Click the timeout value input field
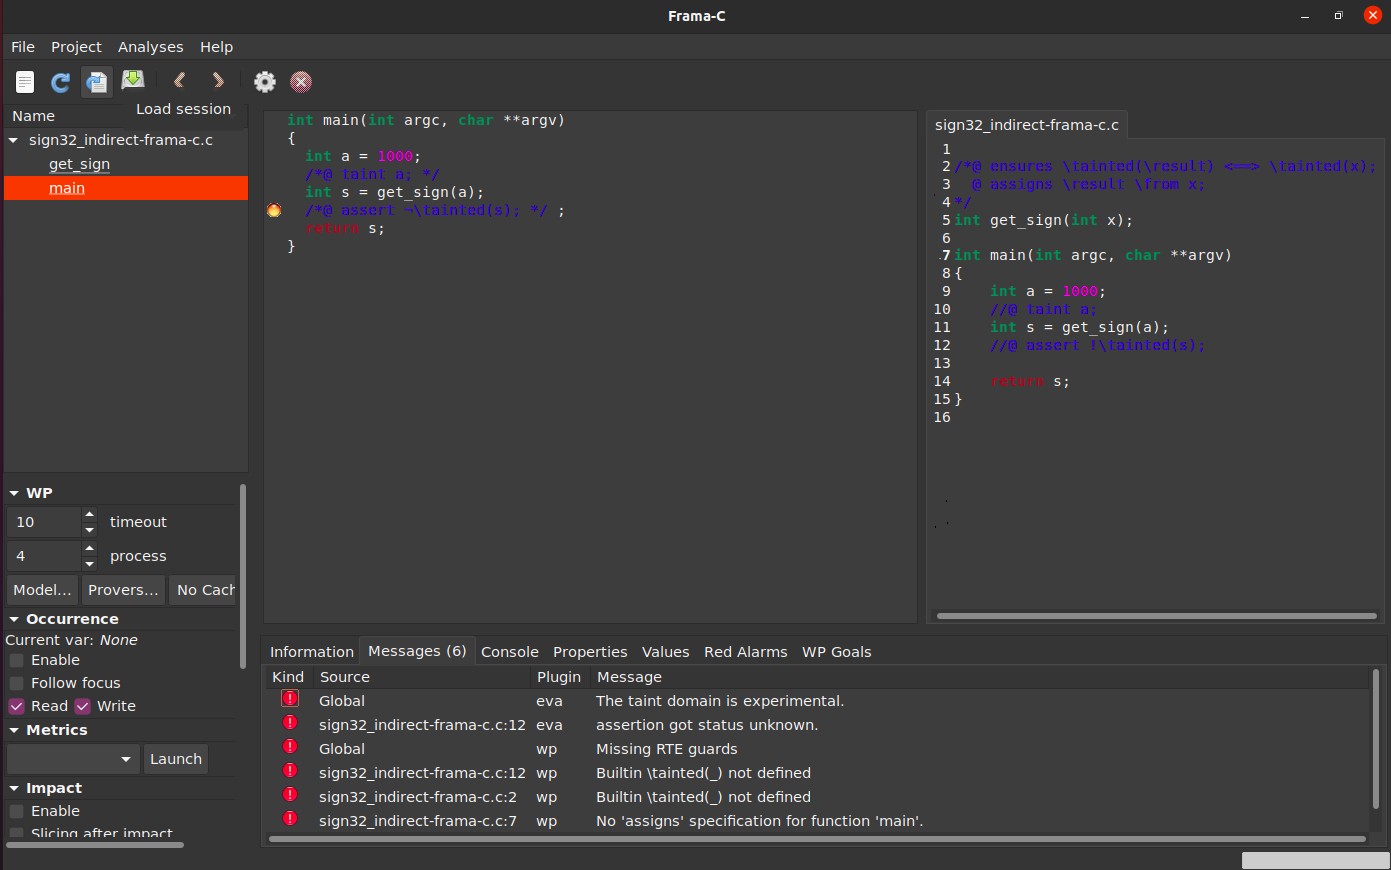The image size is (1391, 870). (44, 522)
